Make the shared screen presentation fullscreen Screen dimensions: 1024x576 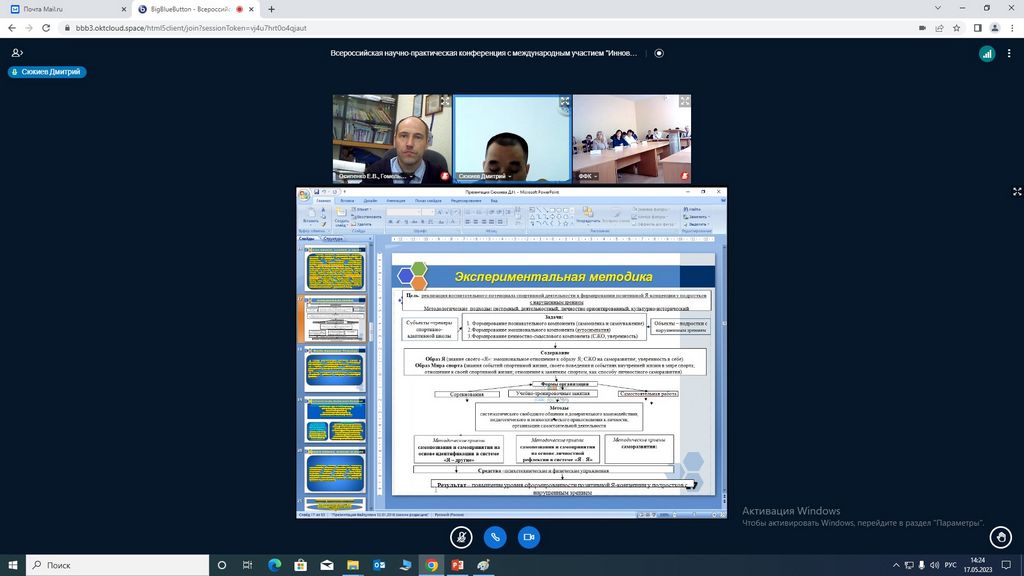click(1017, 191)
